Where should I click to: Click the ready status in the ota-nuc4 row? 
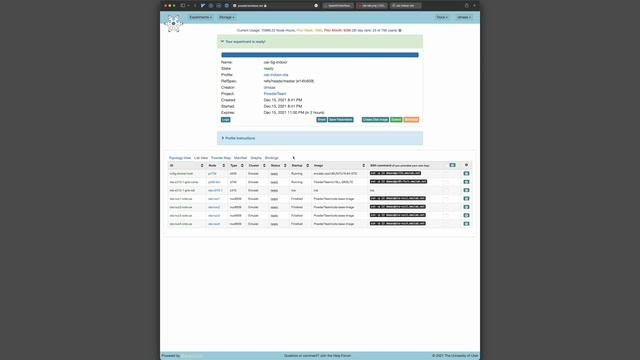point(274,224)
